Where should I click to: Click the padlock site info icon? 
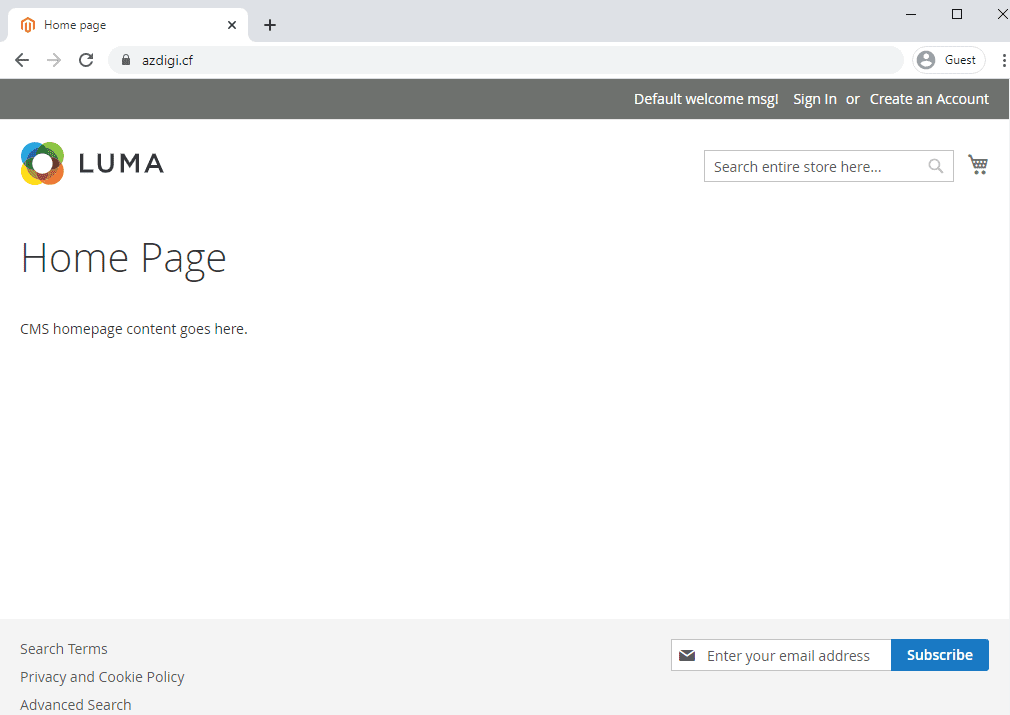point(125,60)
